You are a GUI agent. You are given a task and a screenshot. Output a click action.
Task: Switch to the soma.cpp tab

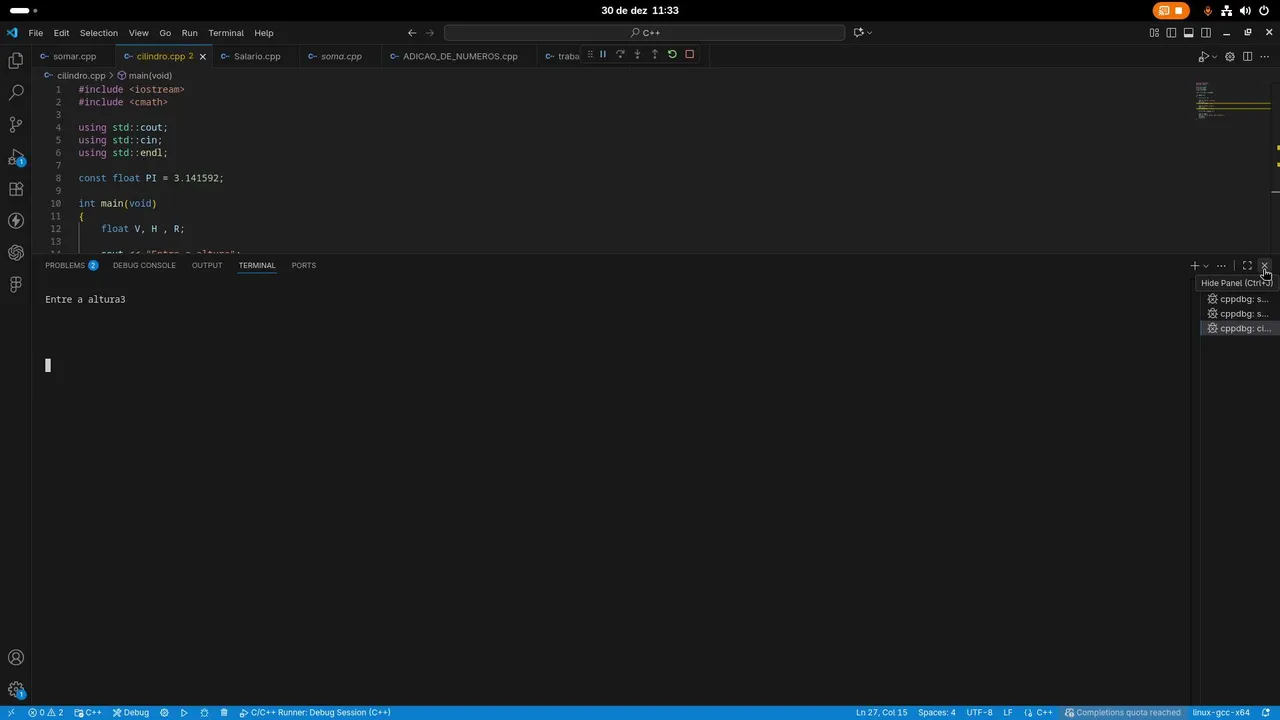[341, 56]
